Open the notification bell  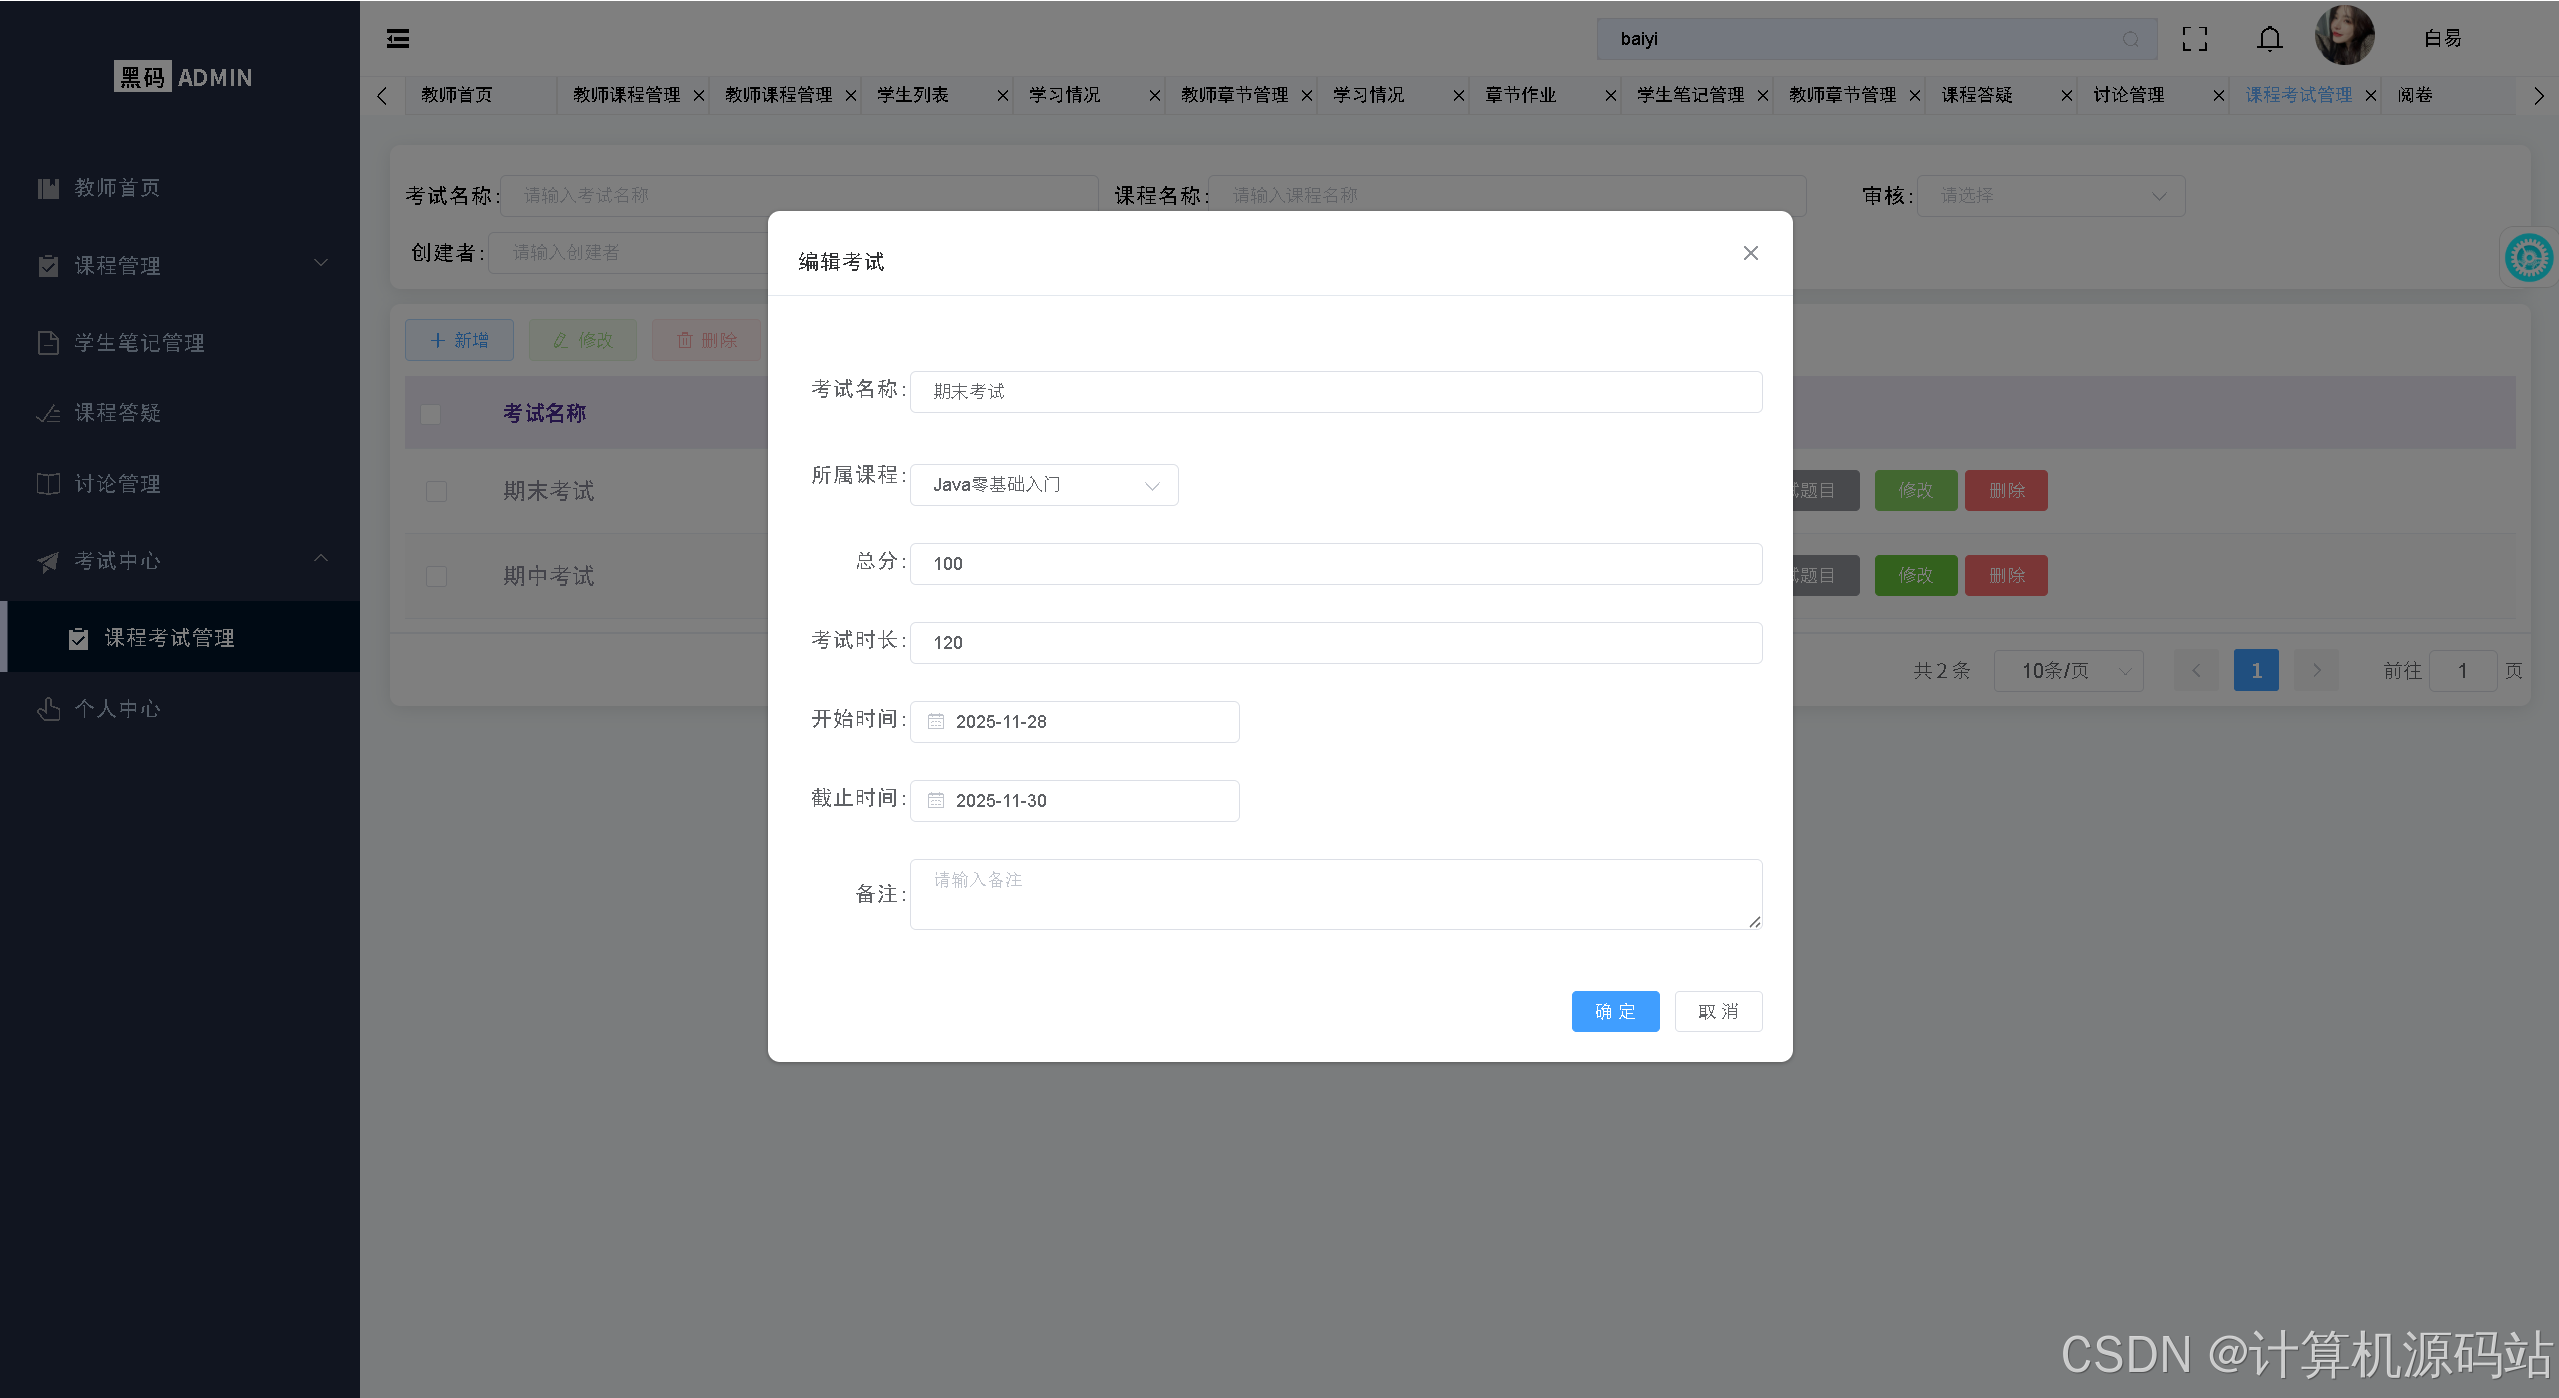(x=2268, y=38)
